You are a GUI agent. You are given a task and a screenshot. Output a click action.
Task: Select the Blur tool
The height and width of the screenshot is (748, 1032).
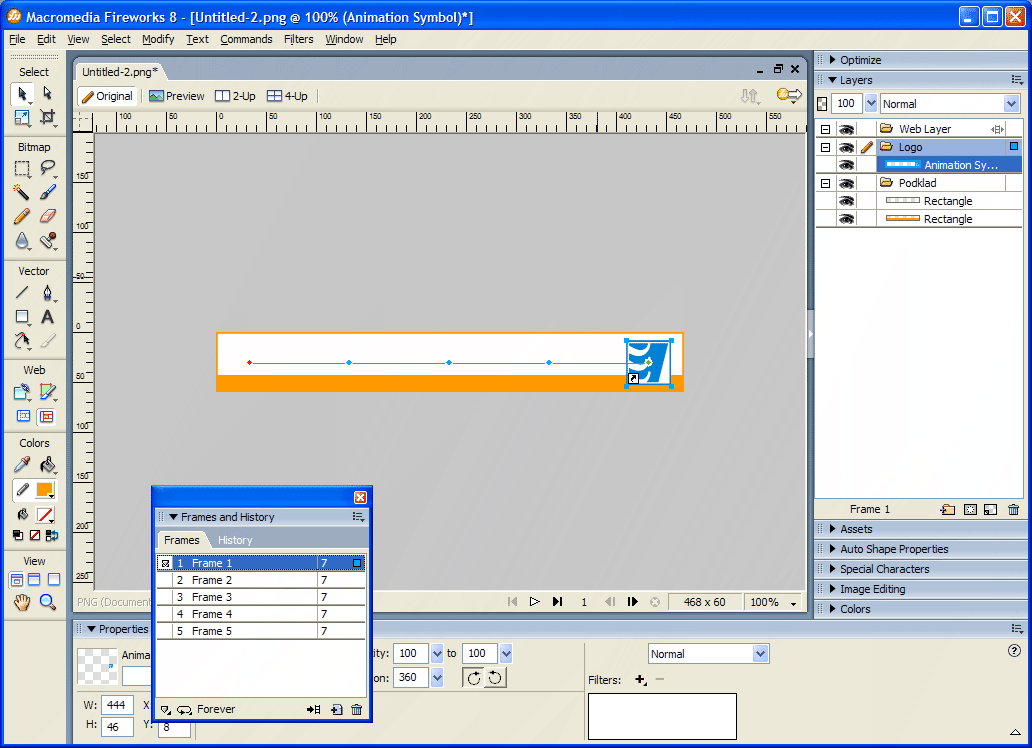click(22, 241)
